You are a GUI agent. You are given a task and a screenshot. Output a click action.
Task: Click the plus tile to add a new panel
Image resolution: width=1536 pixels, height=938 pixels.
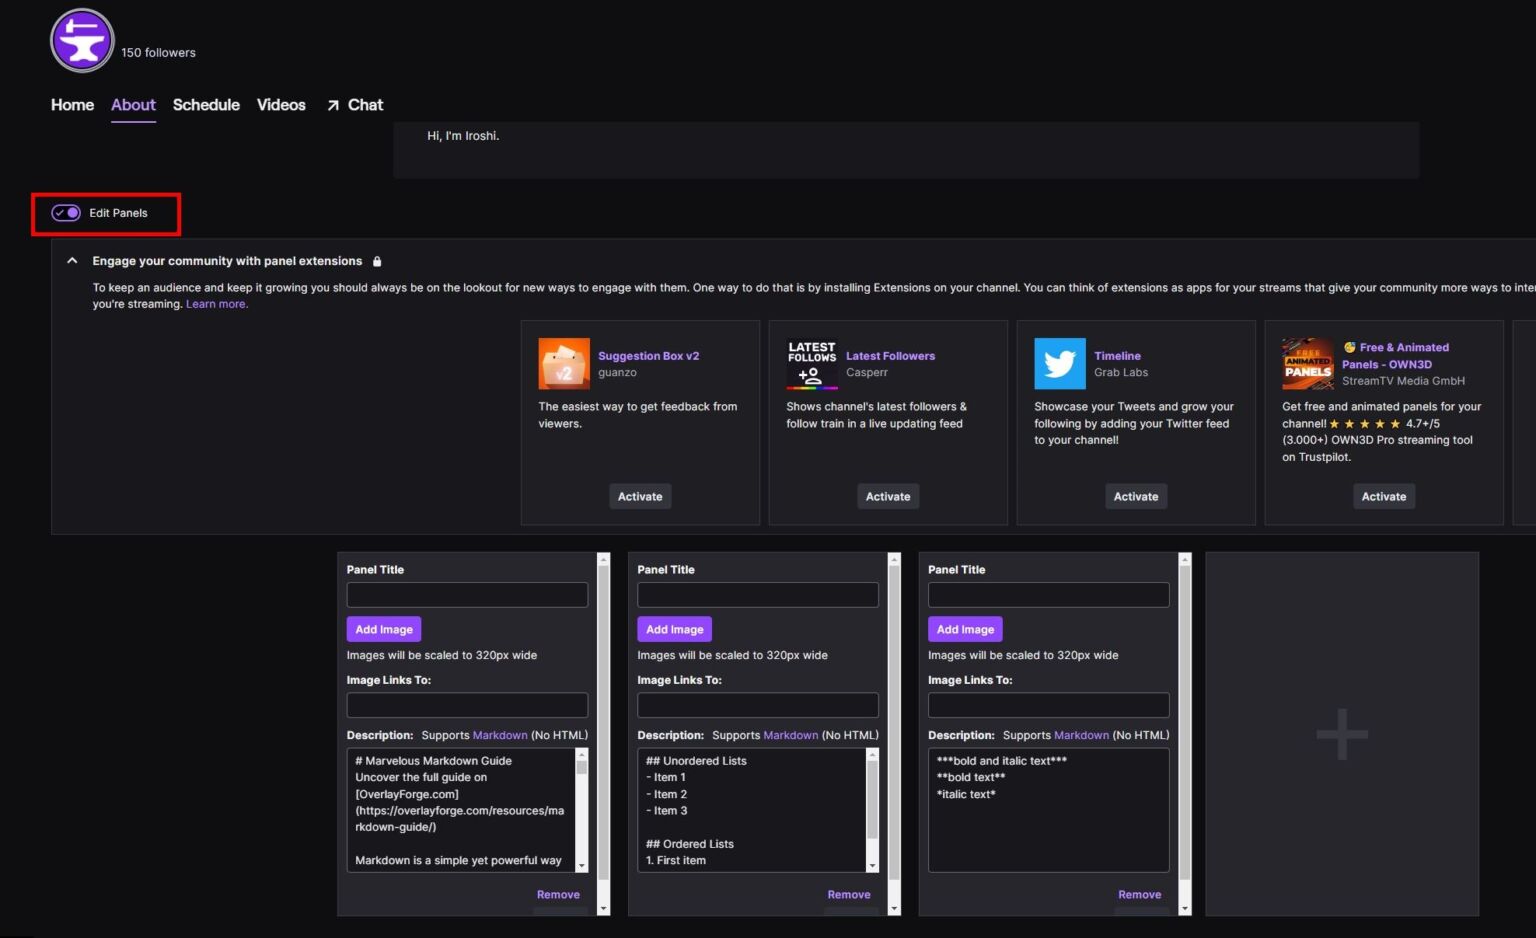pyautogui.click(x=1341, y=733)
